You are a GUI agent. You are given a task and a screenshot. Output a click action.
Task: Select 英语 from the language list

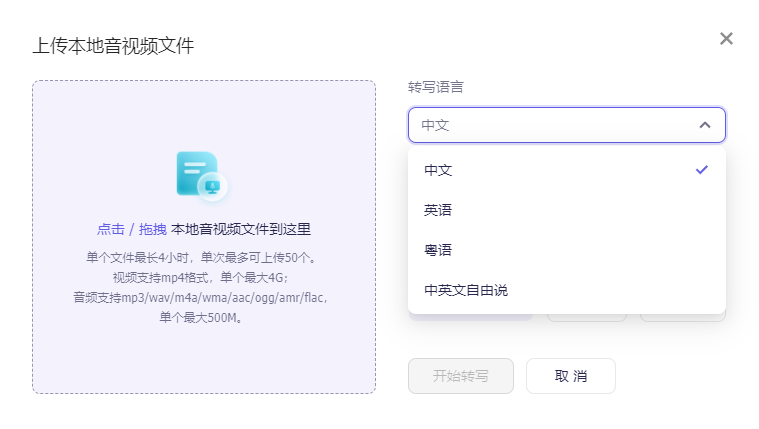tap(438, 210)
